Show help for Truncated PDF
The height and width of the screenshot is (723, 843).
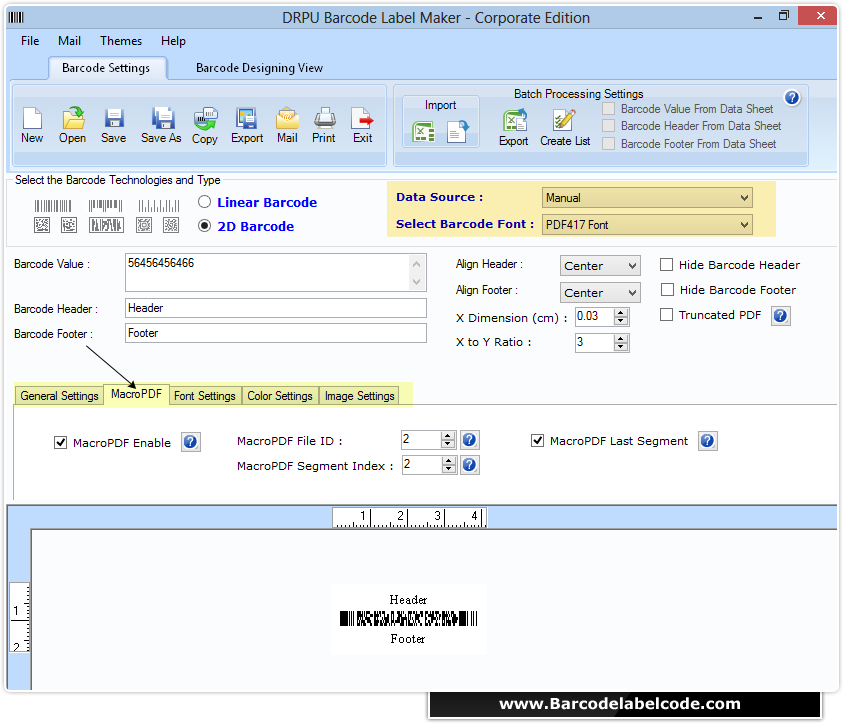tap(780, 316)
